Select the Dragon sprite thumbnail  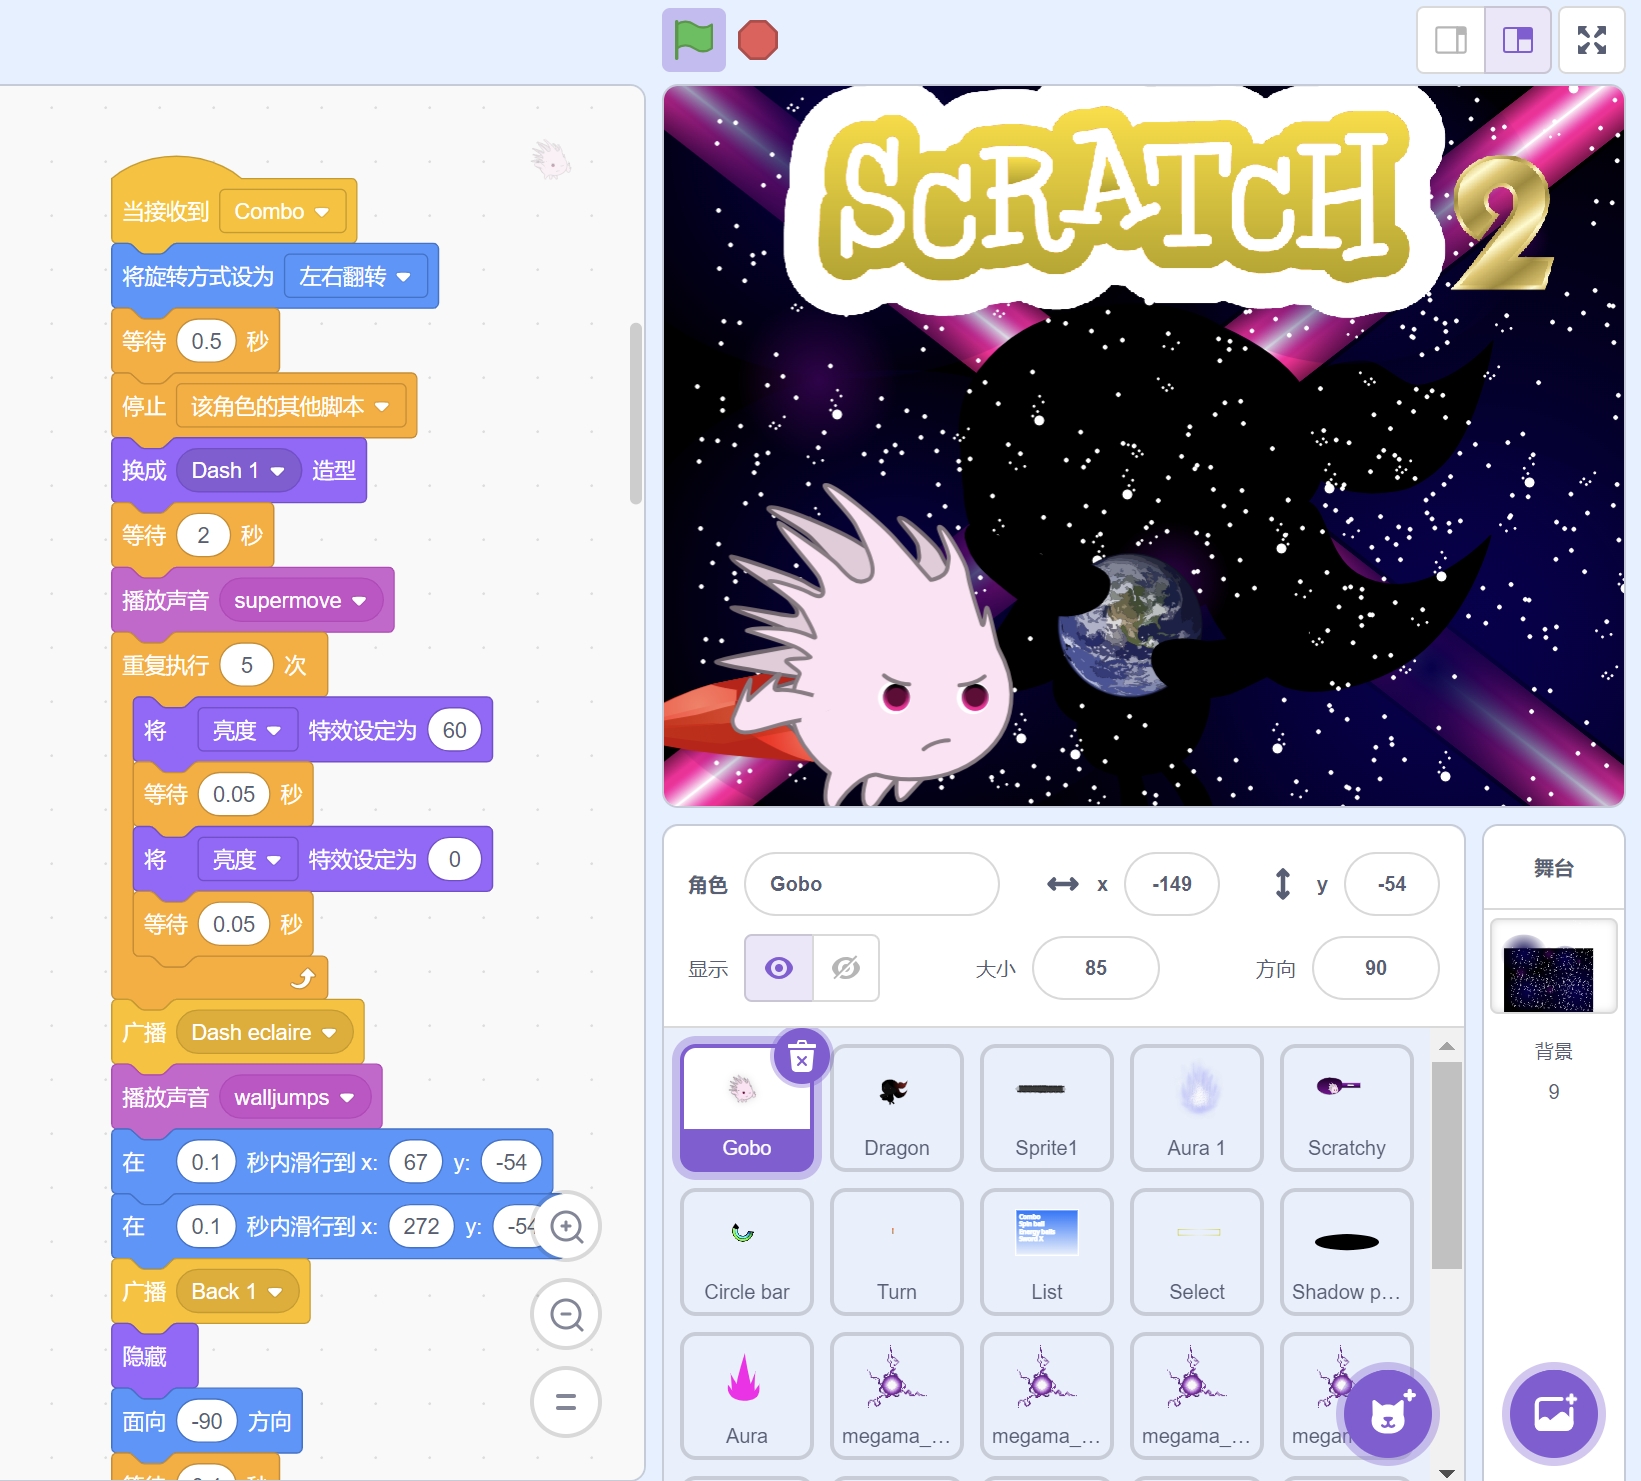point(896,1108)
